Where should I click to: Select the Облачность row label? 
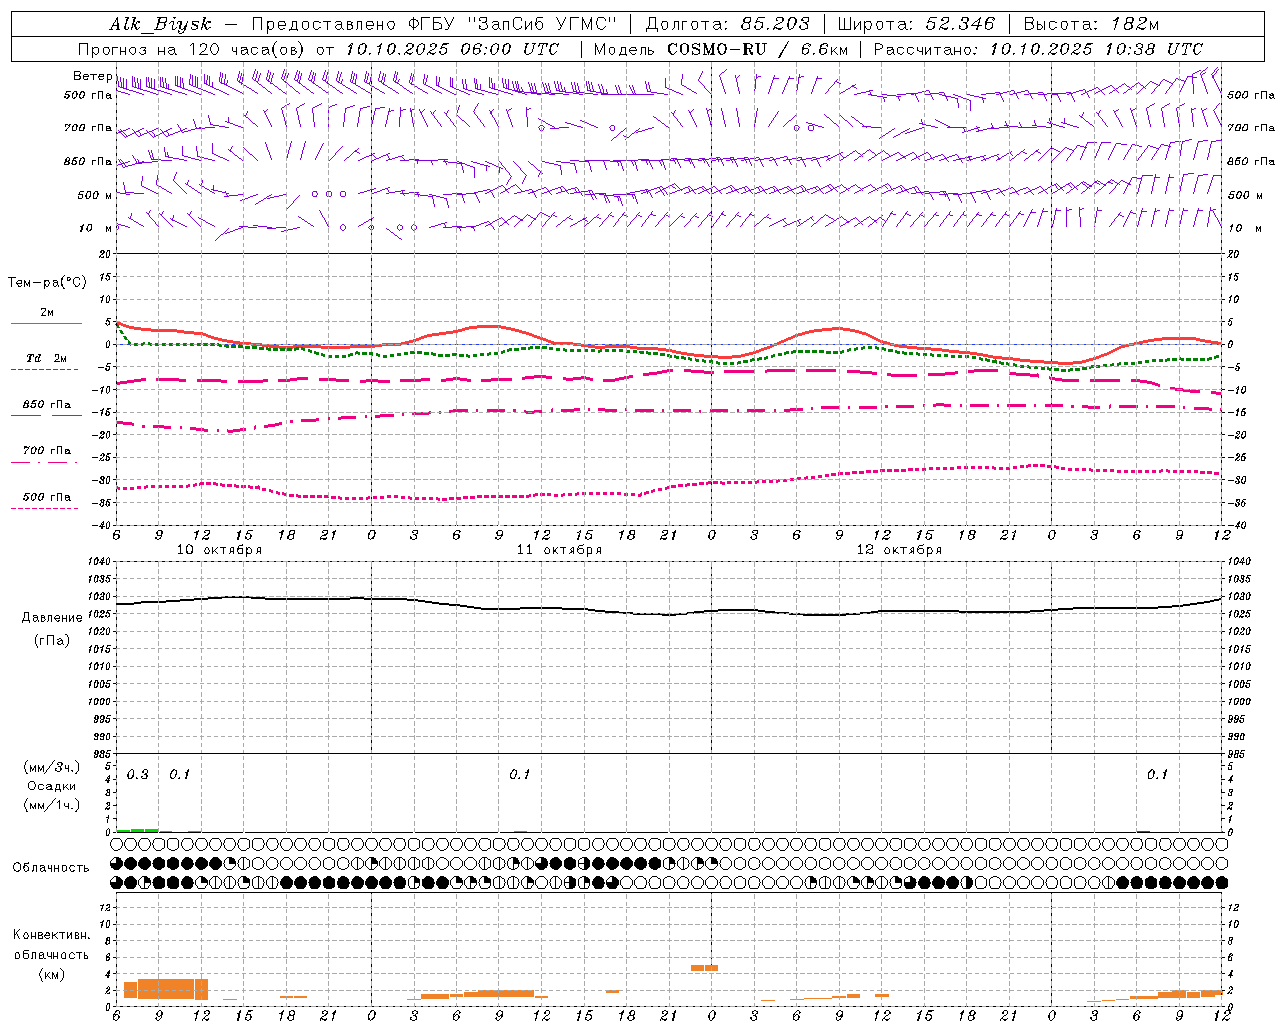(51, 867)
